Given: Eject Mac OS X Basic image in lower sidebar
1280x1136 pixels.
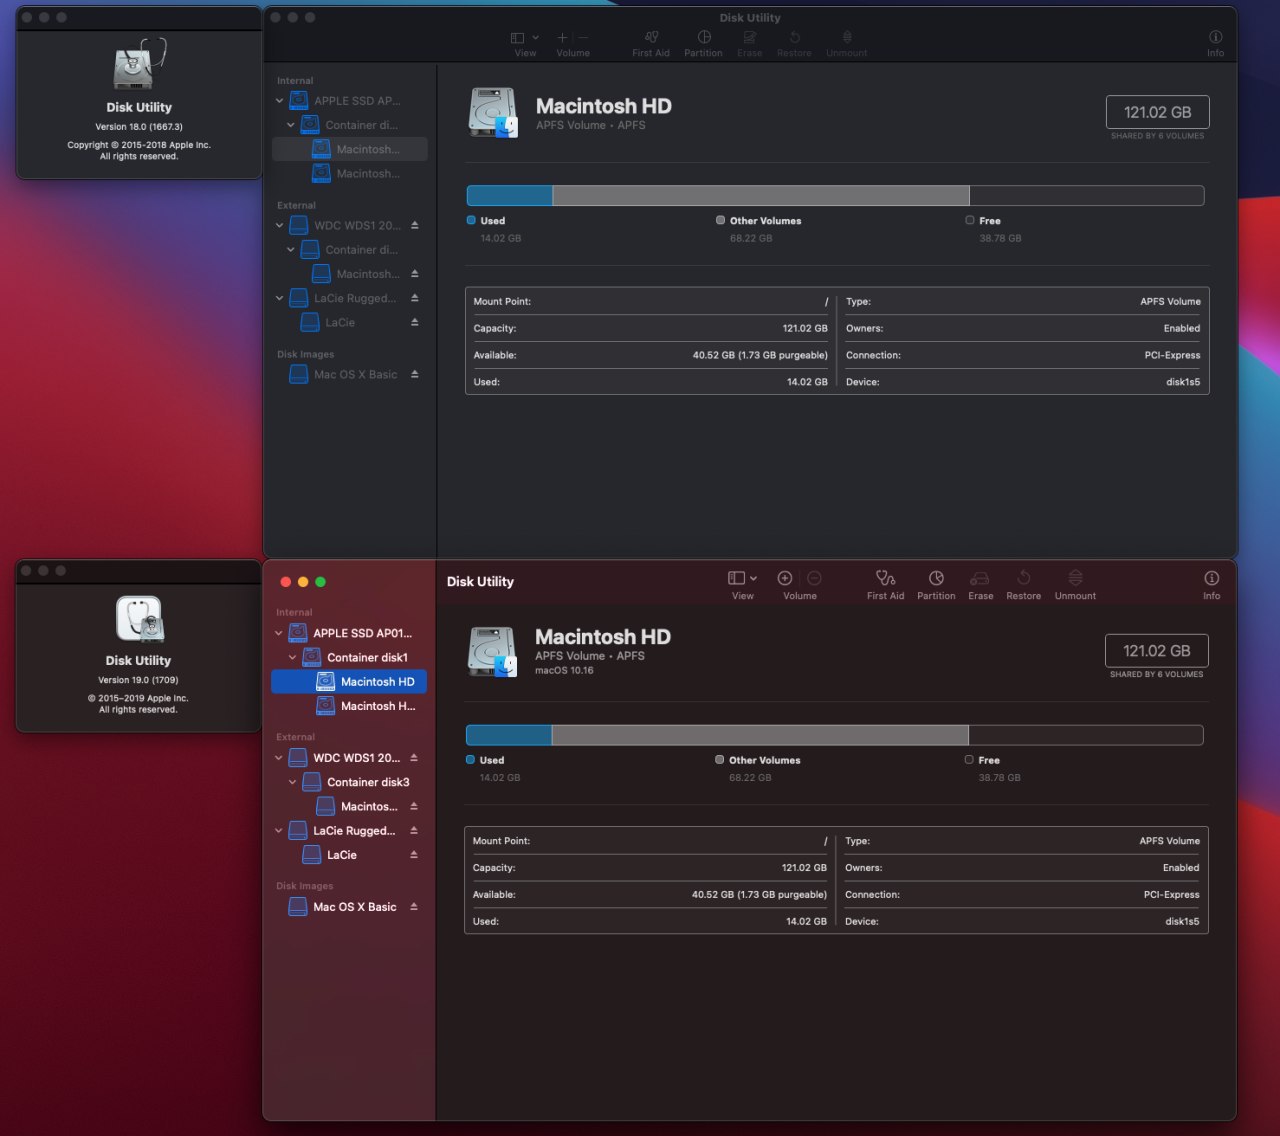Looking at the screenshot, I should point(414,907).
